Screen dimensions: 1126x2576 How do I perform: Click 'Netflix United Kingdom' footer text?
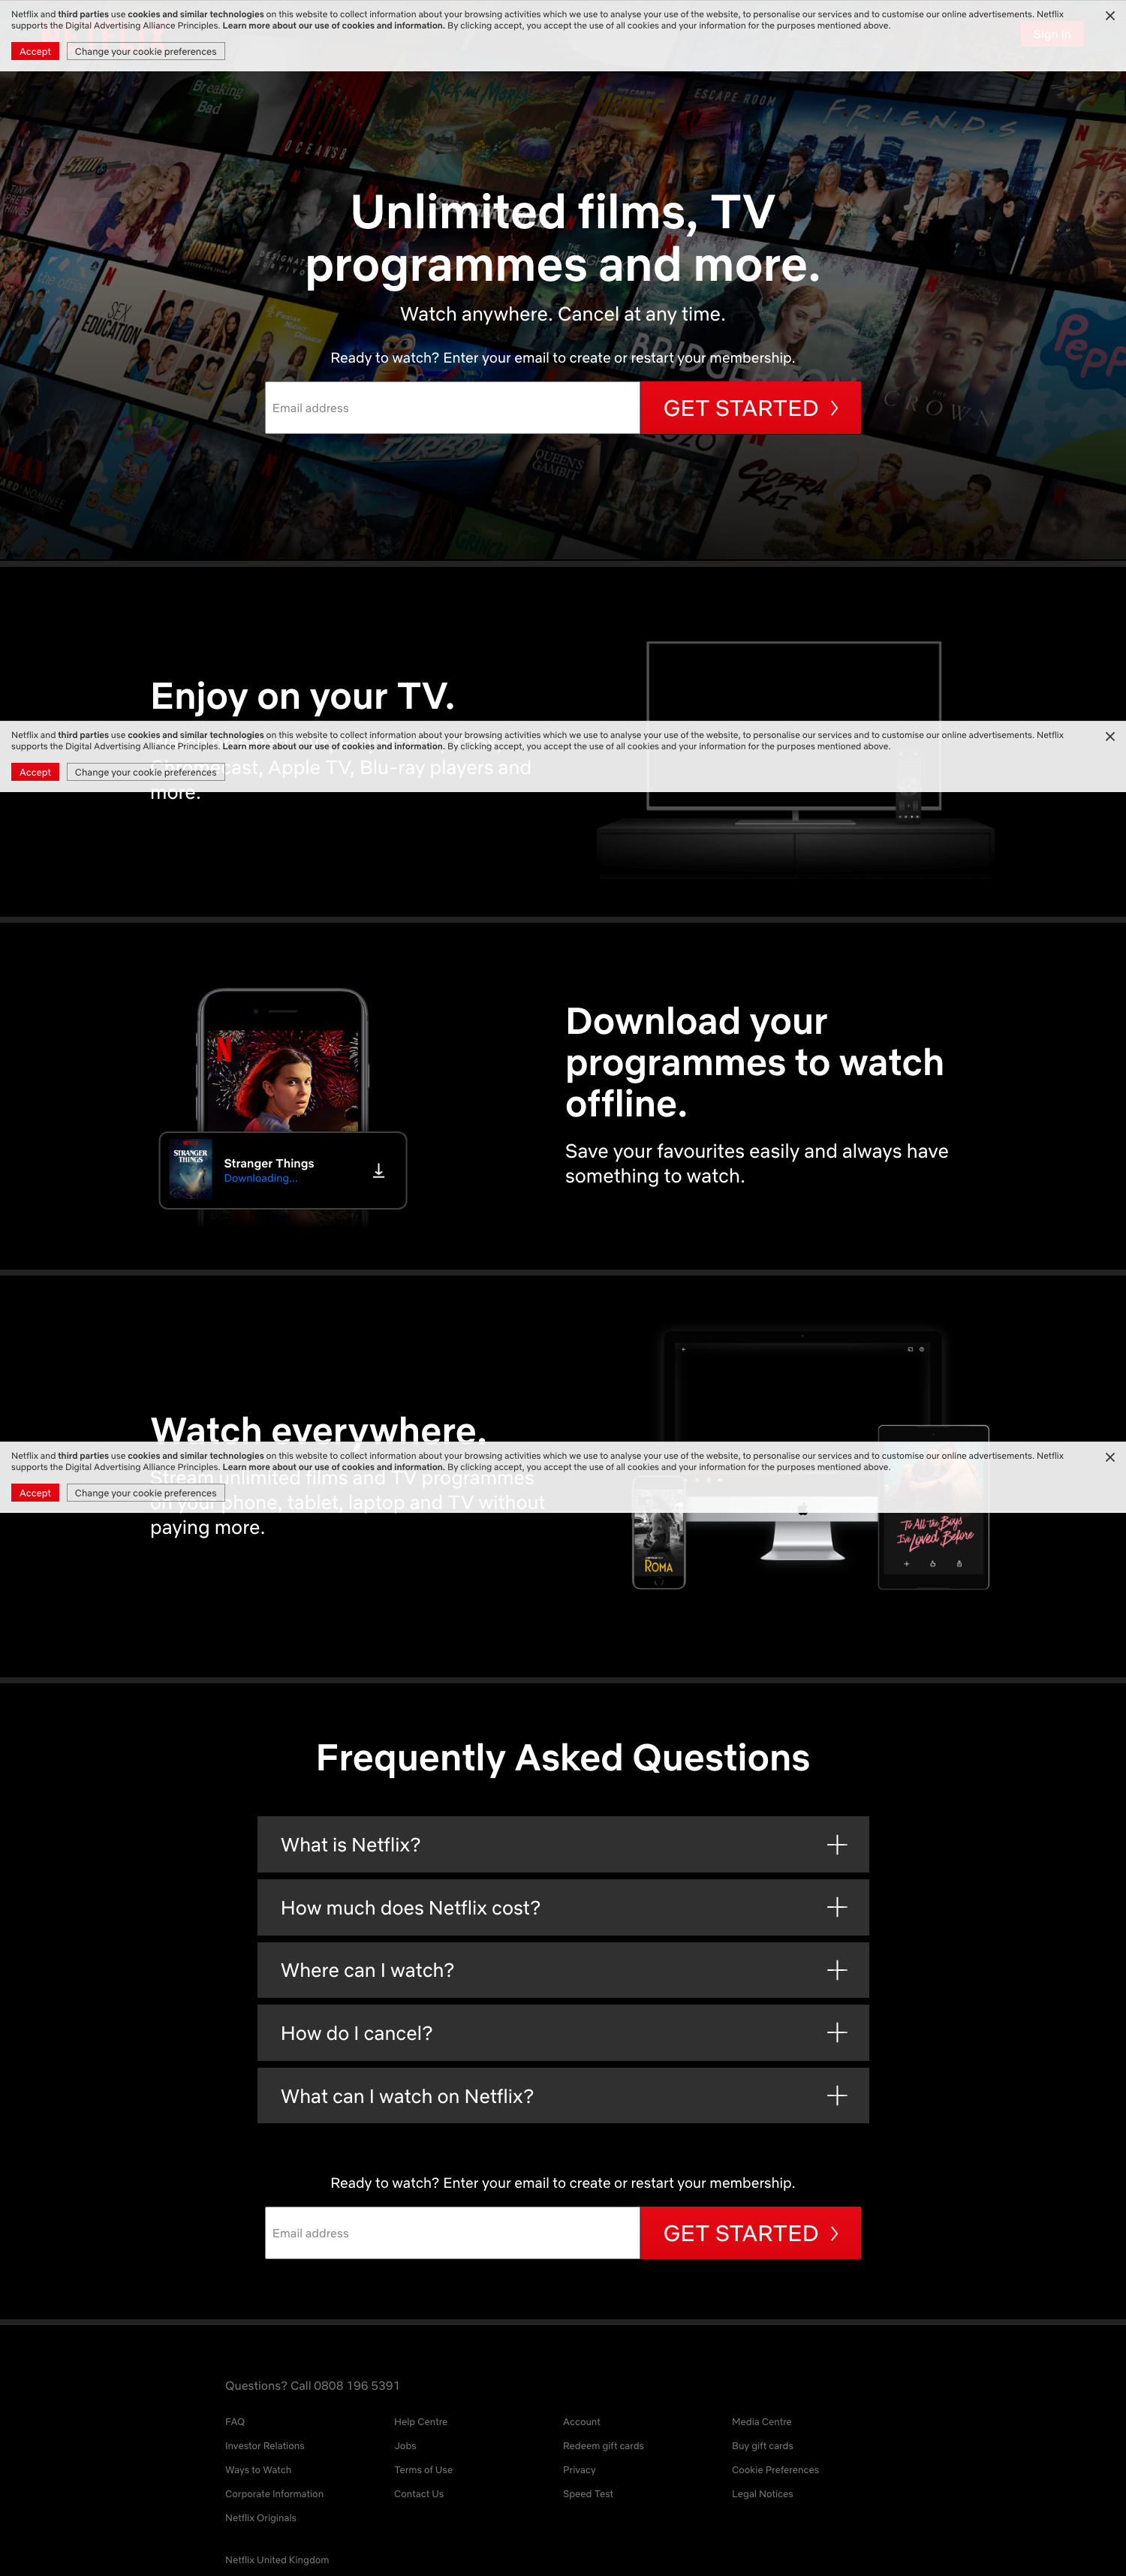[x=277, y=2560]
